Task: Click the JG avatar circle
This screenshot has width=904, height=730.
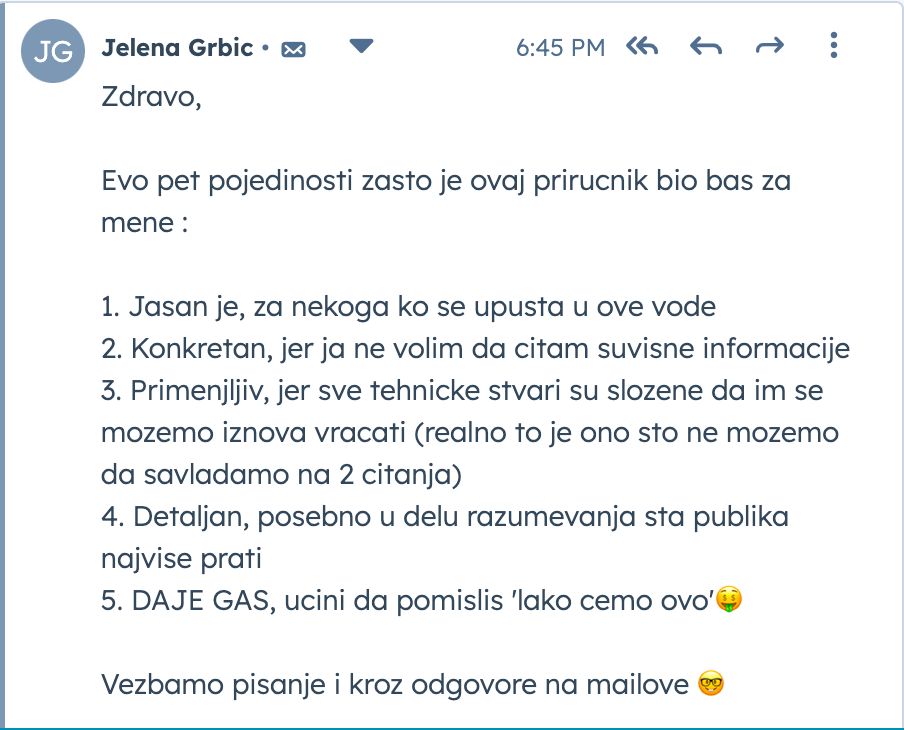Action: coord(53,52)
